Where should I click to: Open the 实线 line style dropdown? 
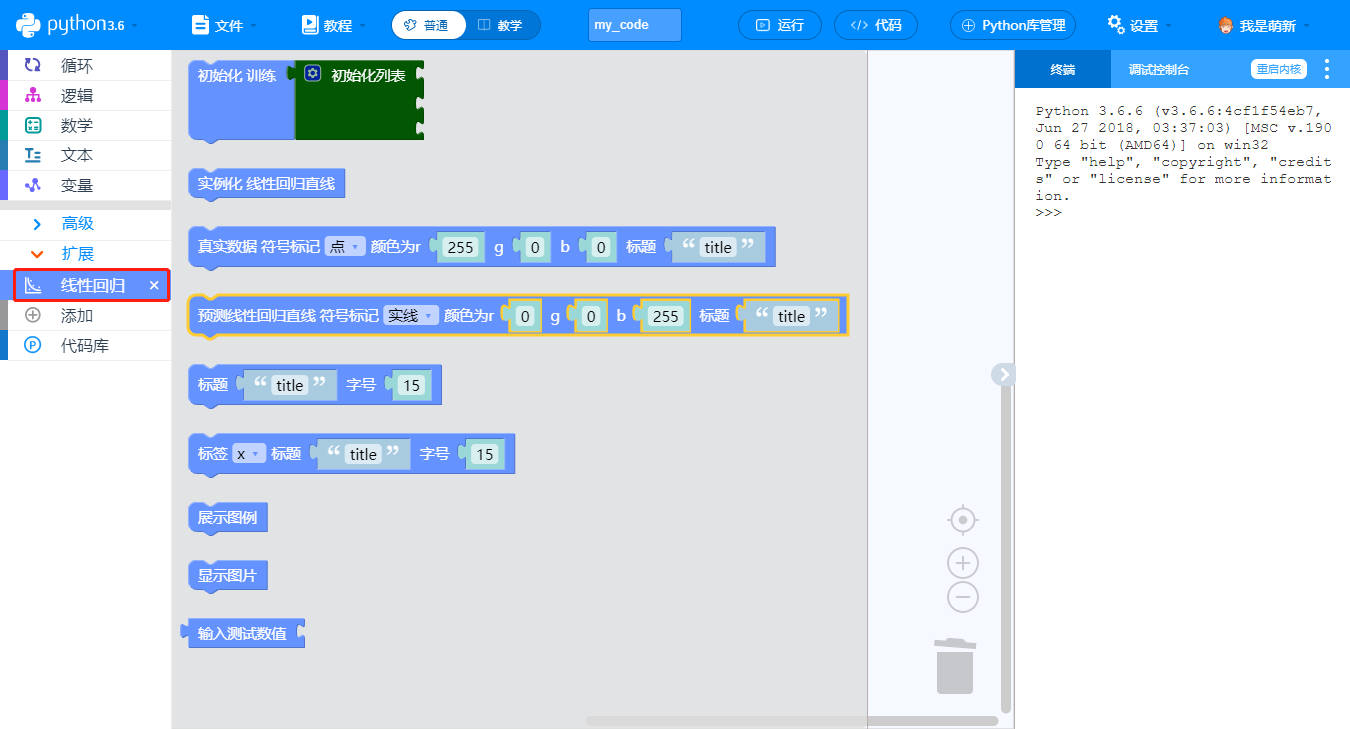coord(411,316)
